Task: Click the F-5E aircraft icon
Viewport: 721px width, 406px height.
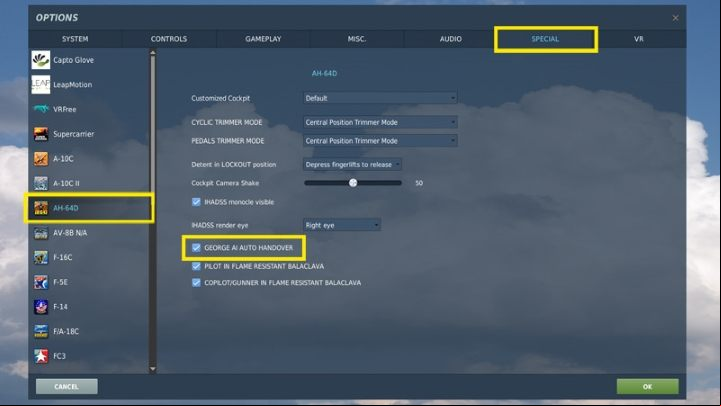Action: point(40,282)
